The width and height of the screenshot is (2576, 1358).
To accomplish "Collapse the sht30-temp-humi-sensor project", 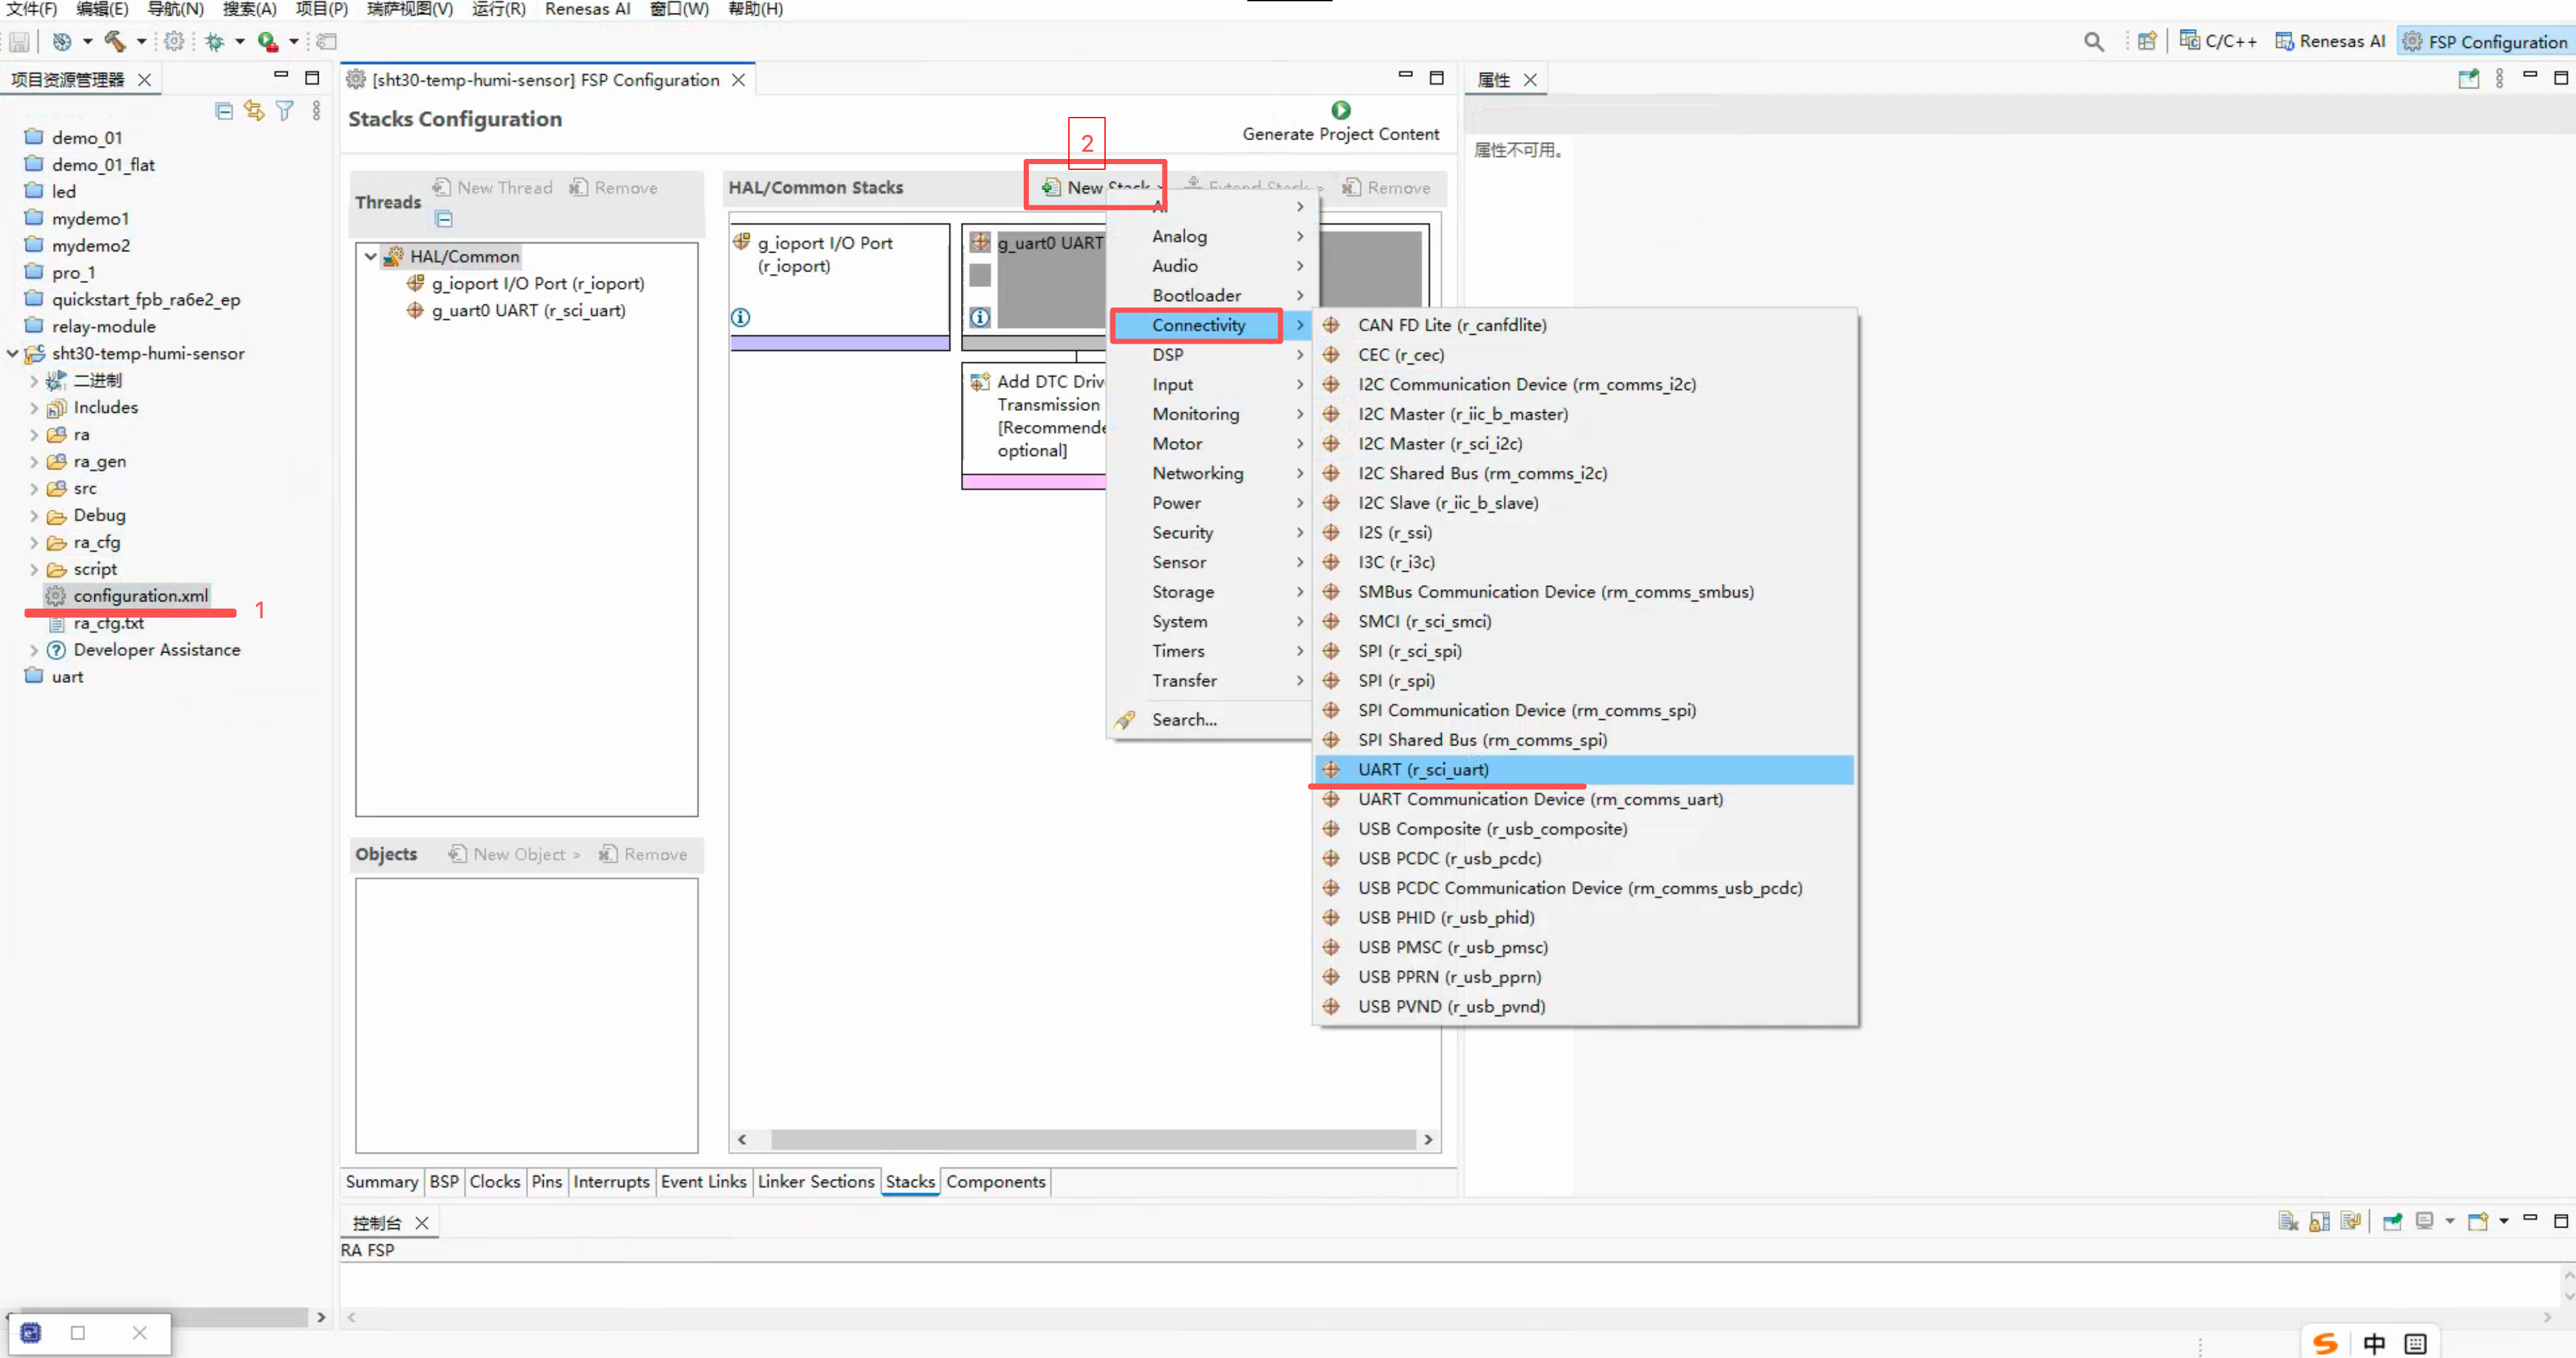I will (12, 354).
